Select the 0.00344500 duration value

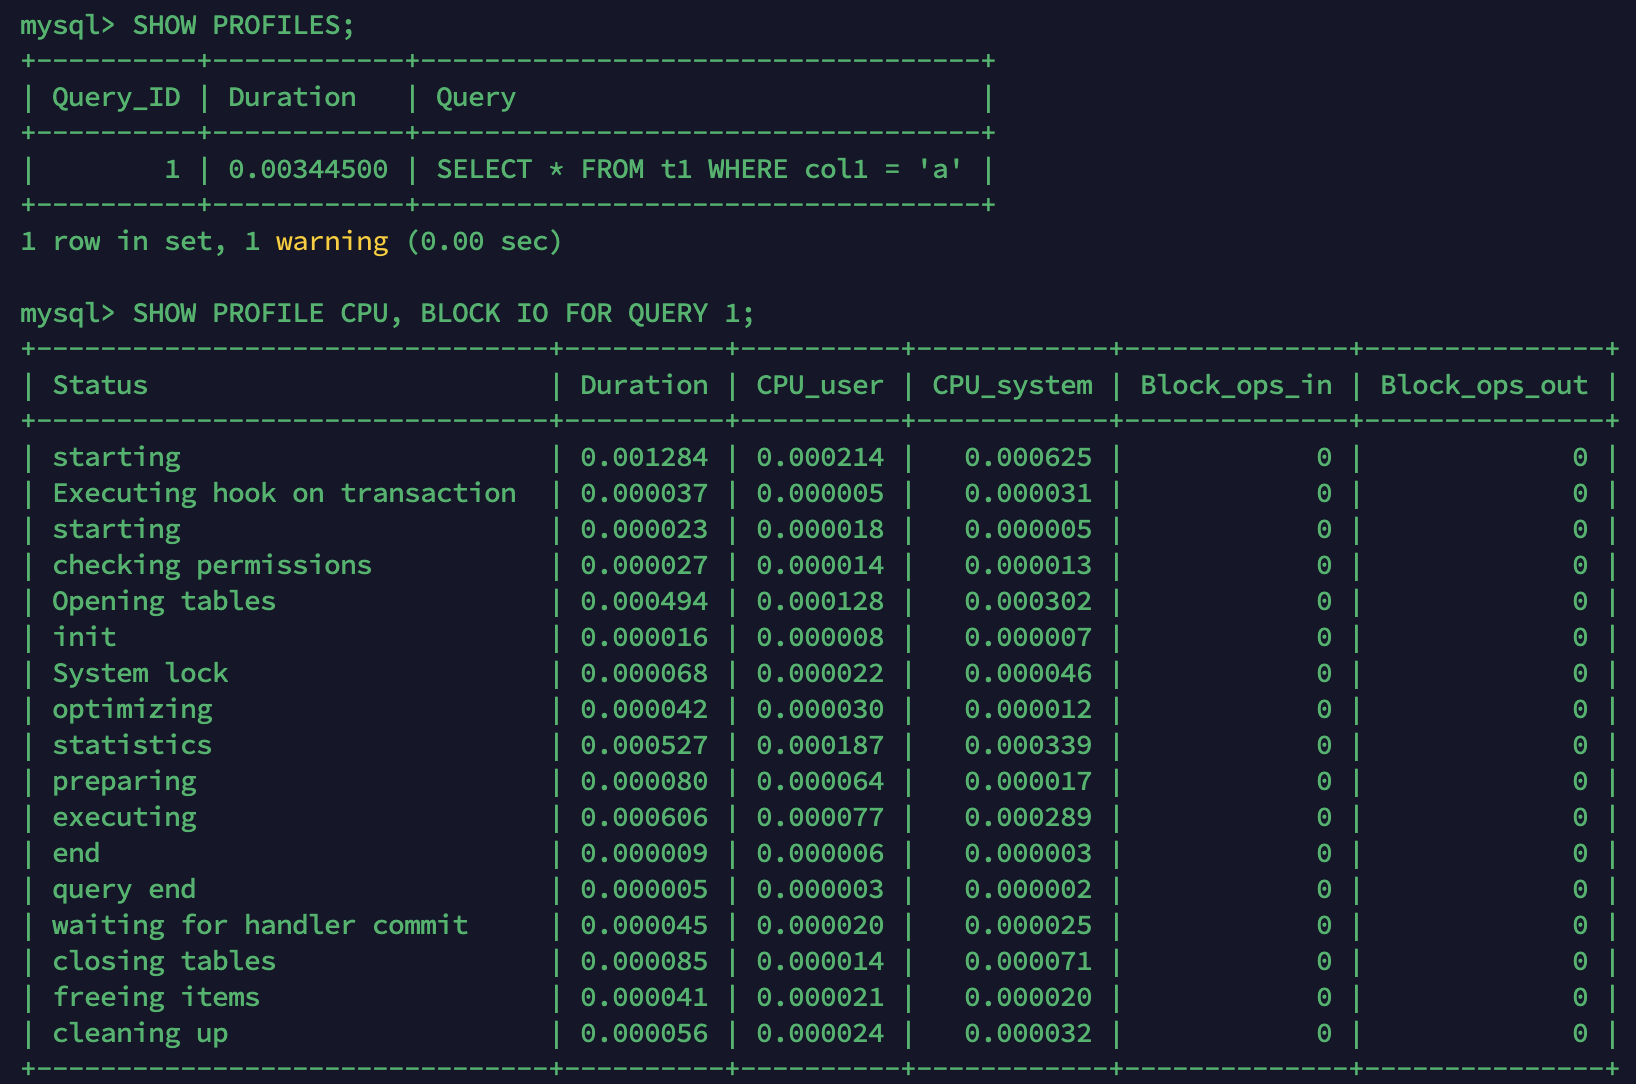308,169
